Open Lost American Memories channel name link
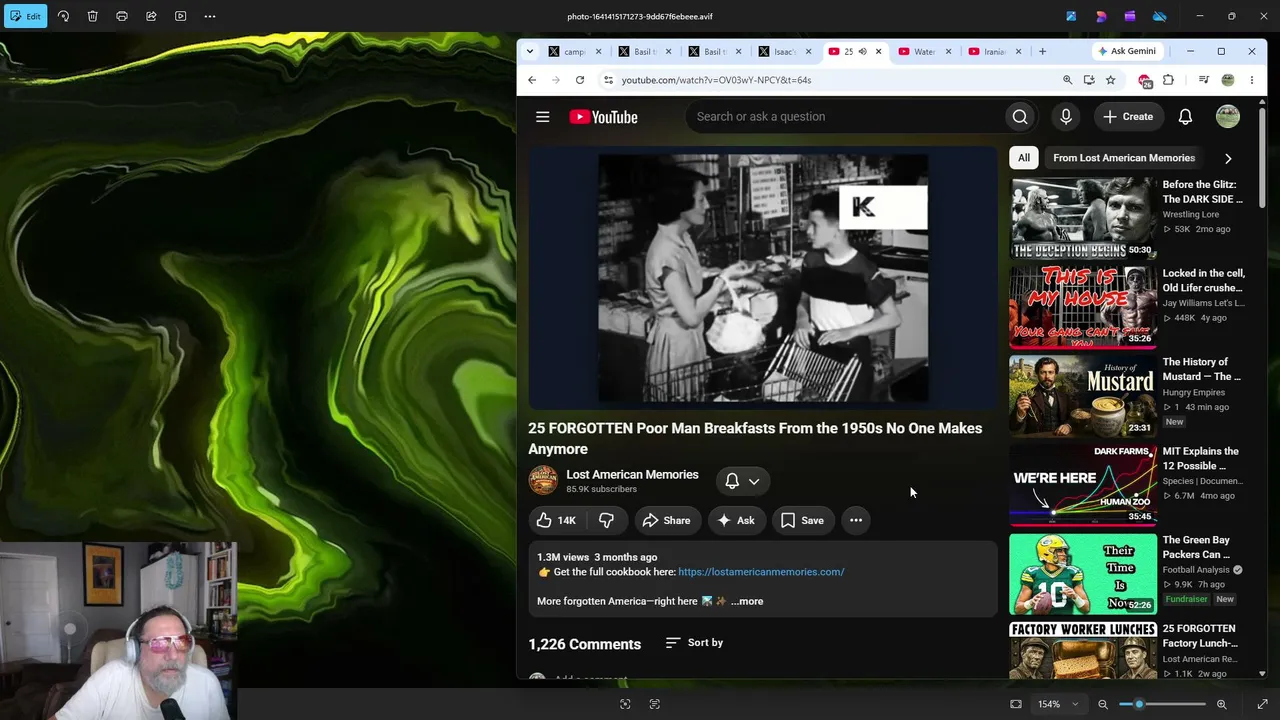 click(632, 475)
